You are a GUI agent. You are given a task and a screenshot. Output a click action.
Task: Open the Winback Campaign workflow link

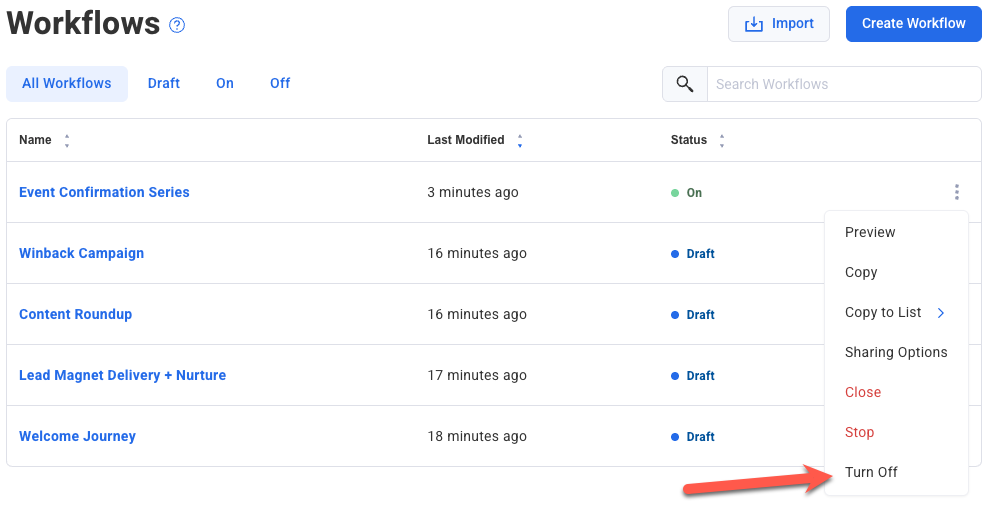[82, 253]
